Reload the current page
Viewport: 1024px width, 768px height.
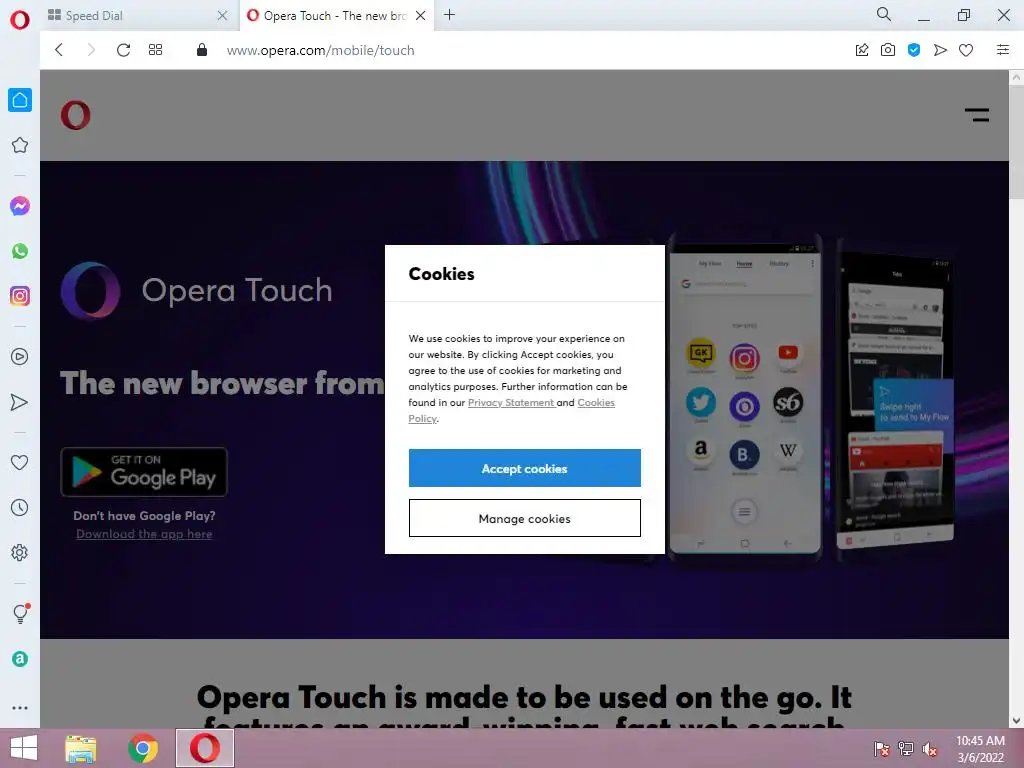[123, 50]
